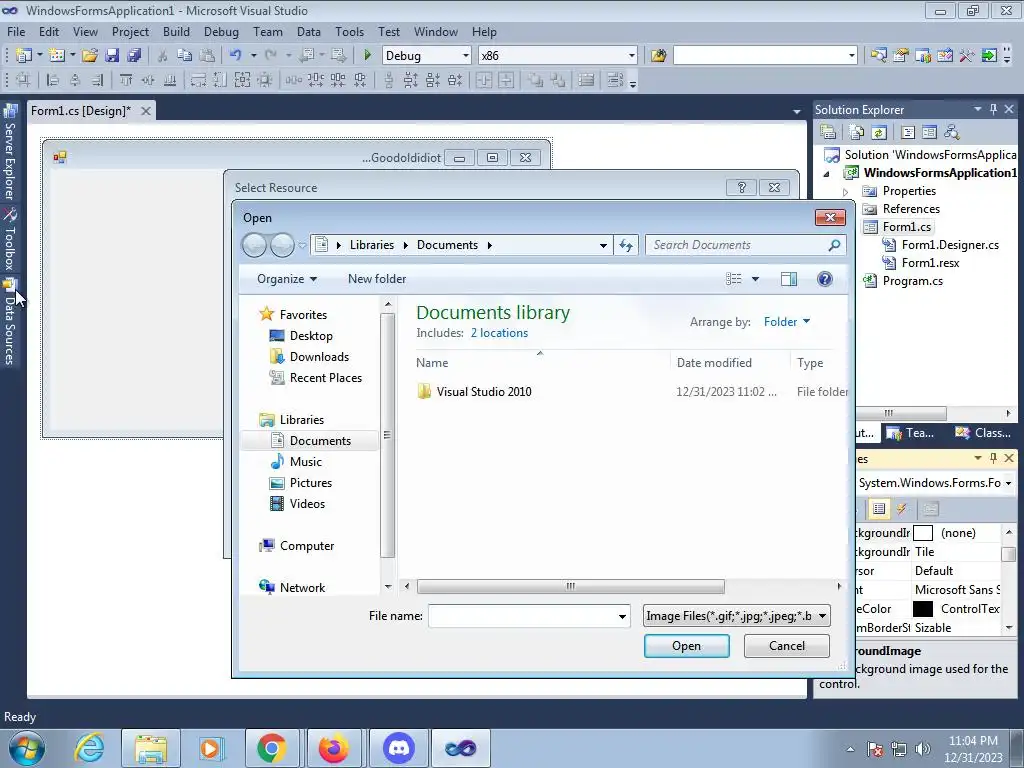Click the white BackgroundImage swatch in Properties
The image size is (1024, 768).
click(922, 533)
